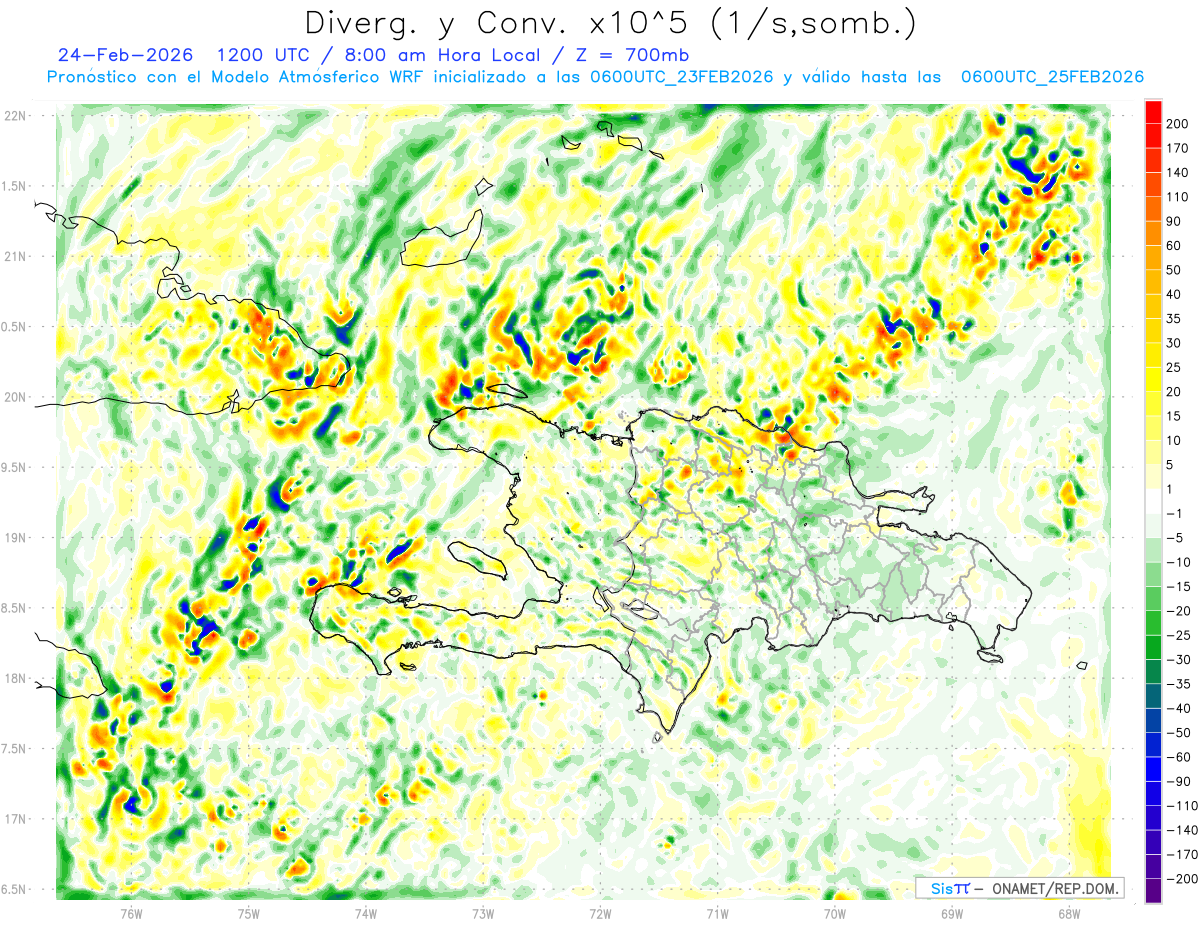Click latitude label '18N'

pos(15,678)
